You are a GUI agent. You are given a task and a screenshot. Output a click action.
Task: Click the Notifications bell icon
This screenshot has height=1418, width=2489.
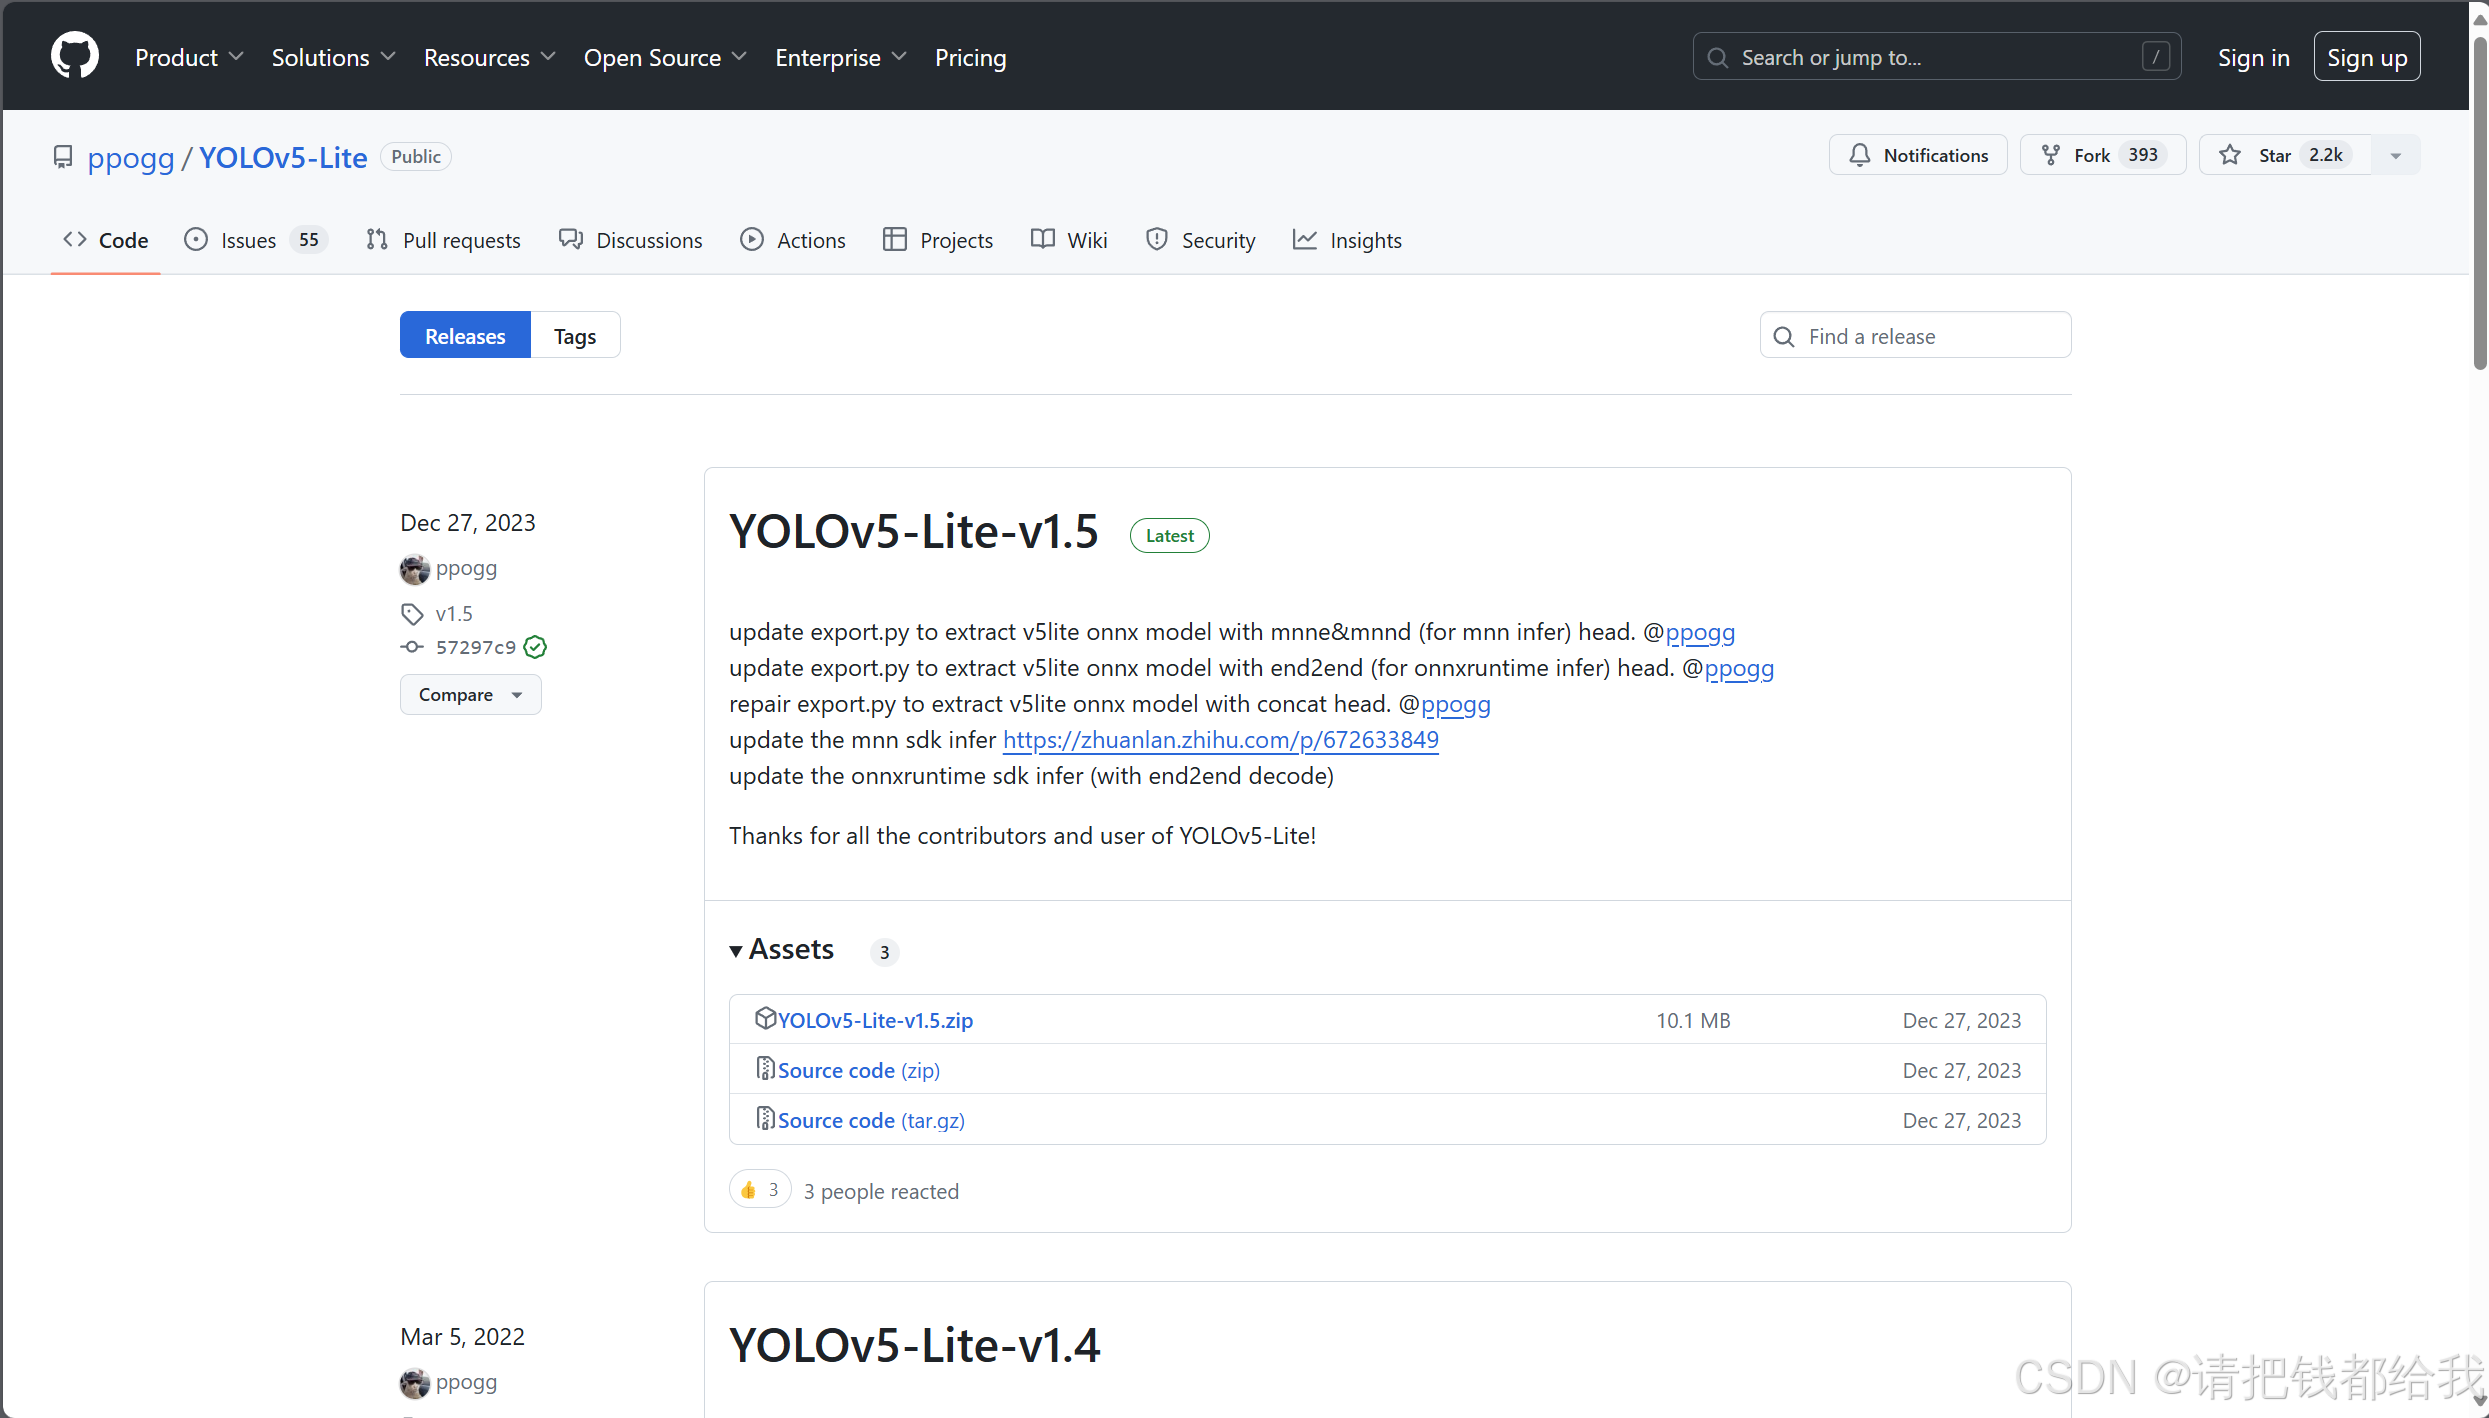coord(1860,155)
